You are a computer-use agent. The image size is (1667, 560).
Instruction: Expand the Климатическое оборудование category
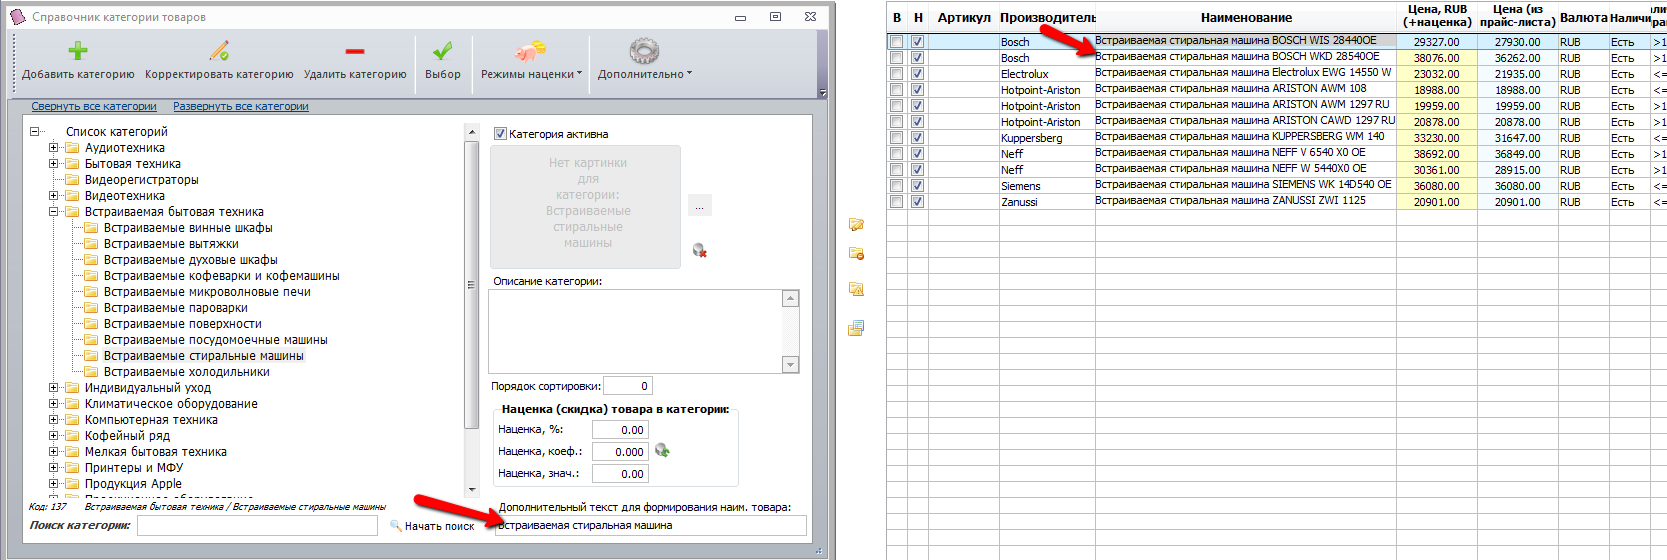[53, 403]
